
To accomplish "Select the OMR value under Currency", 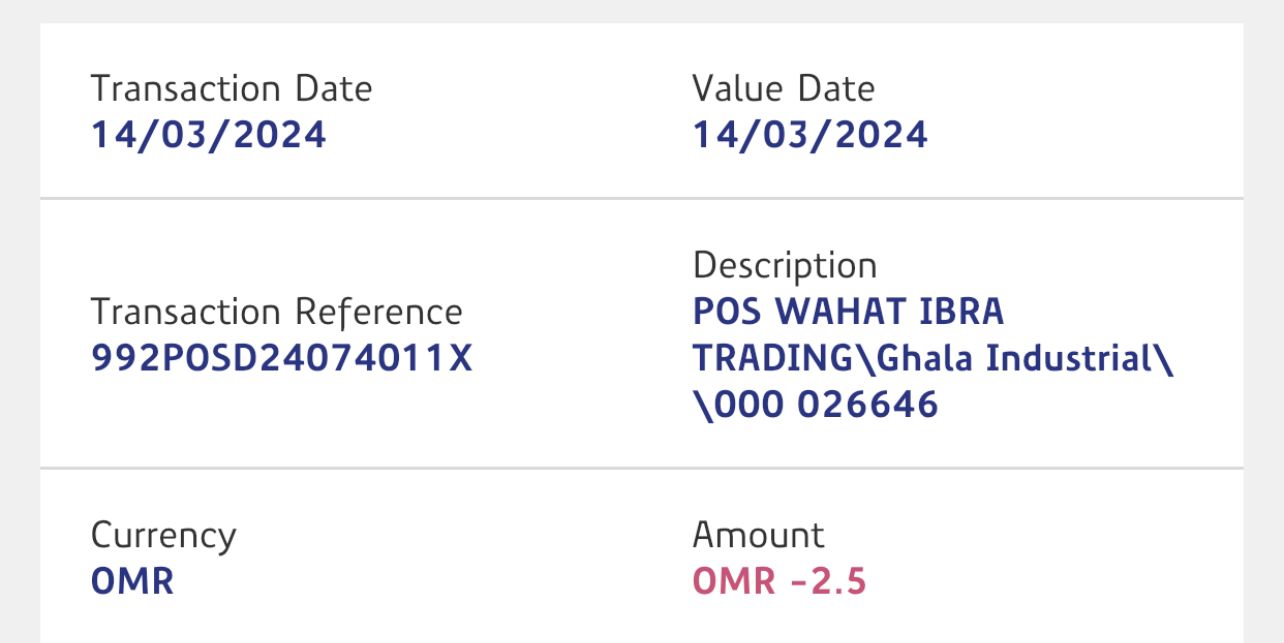I will click(132, 581).
